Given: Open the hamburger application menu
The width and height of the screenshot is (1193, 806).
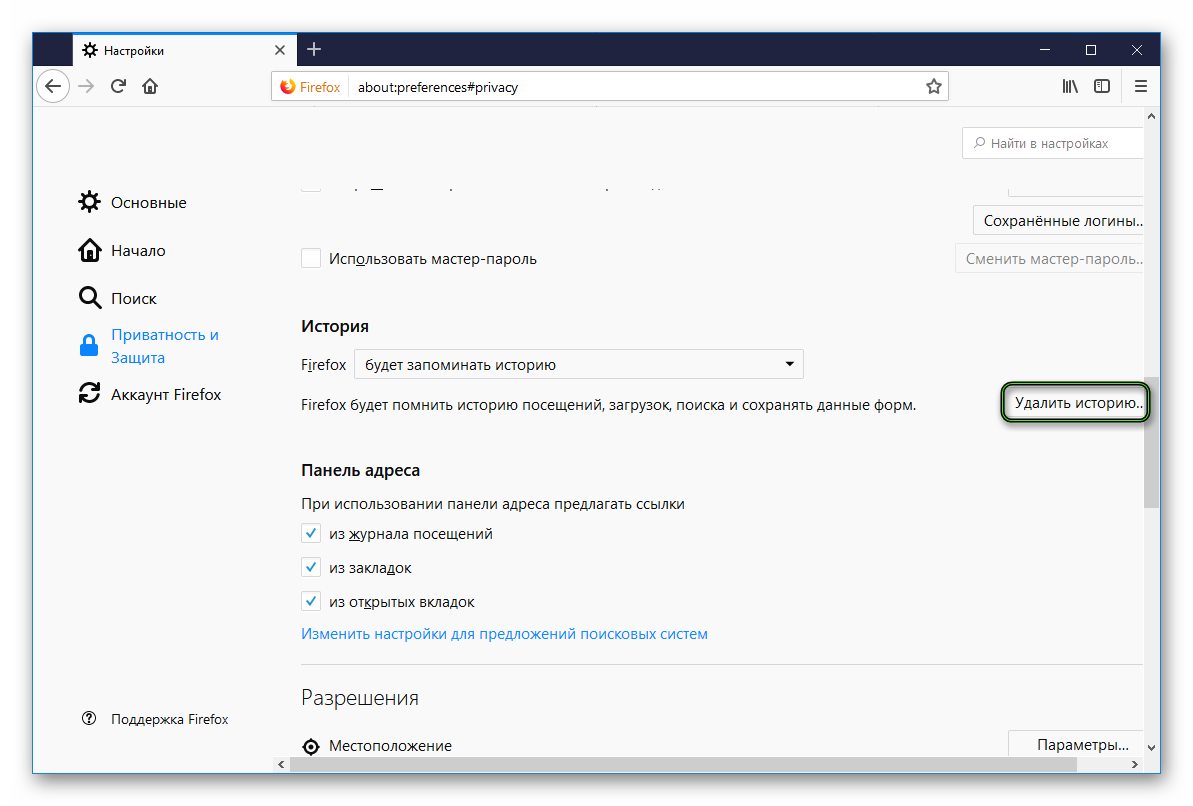Looking at the screenshot, I should tap(1141, 87).
